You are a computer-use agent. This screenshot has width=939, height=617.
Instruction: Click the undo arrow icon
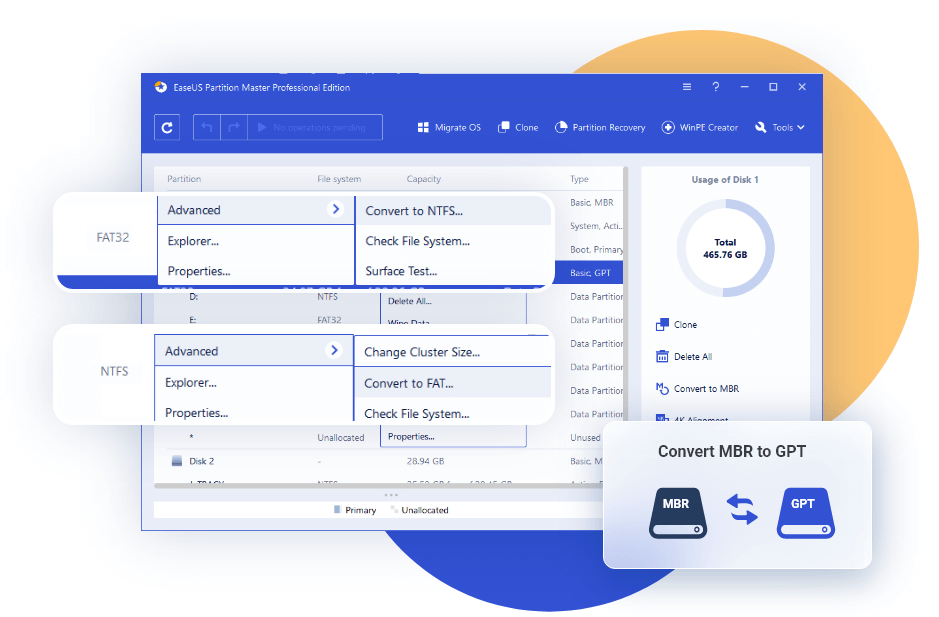[207, 127]
